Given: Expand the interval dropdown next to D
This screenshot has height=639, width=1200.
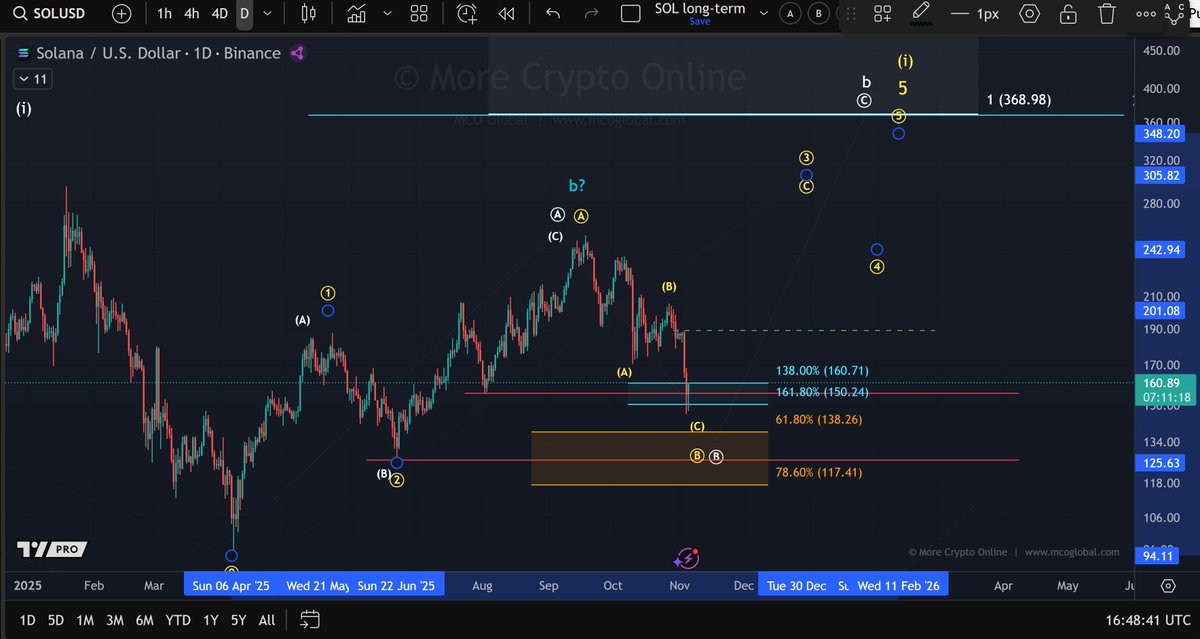Looking at the screenshot, I should 265,14.
